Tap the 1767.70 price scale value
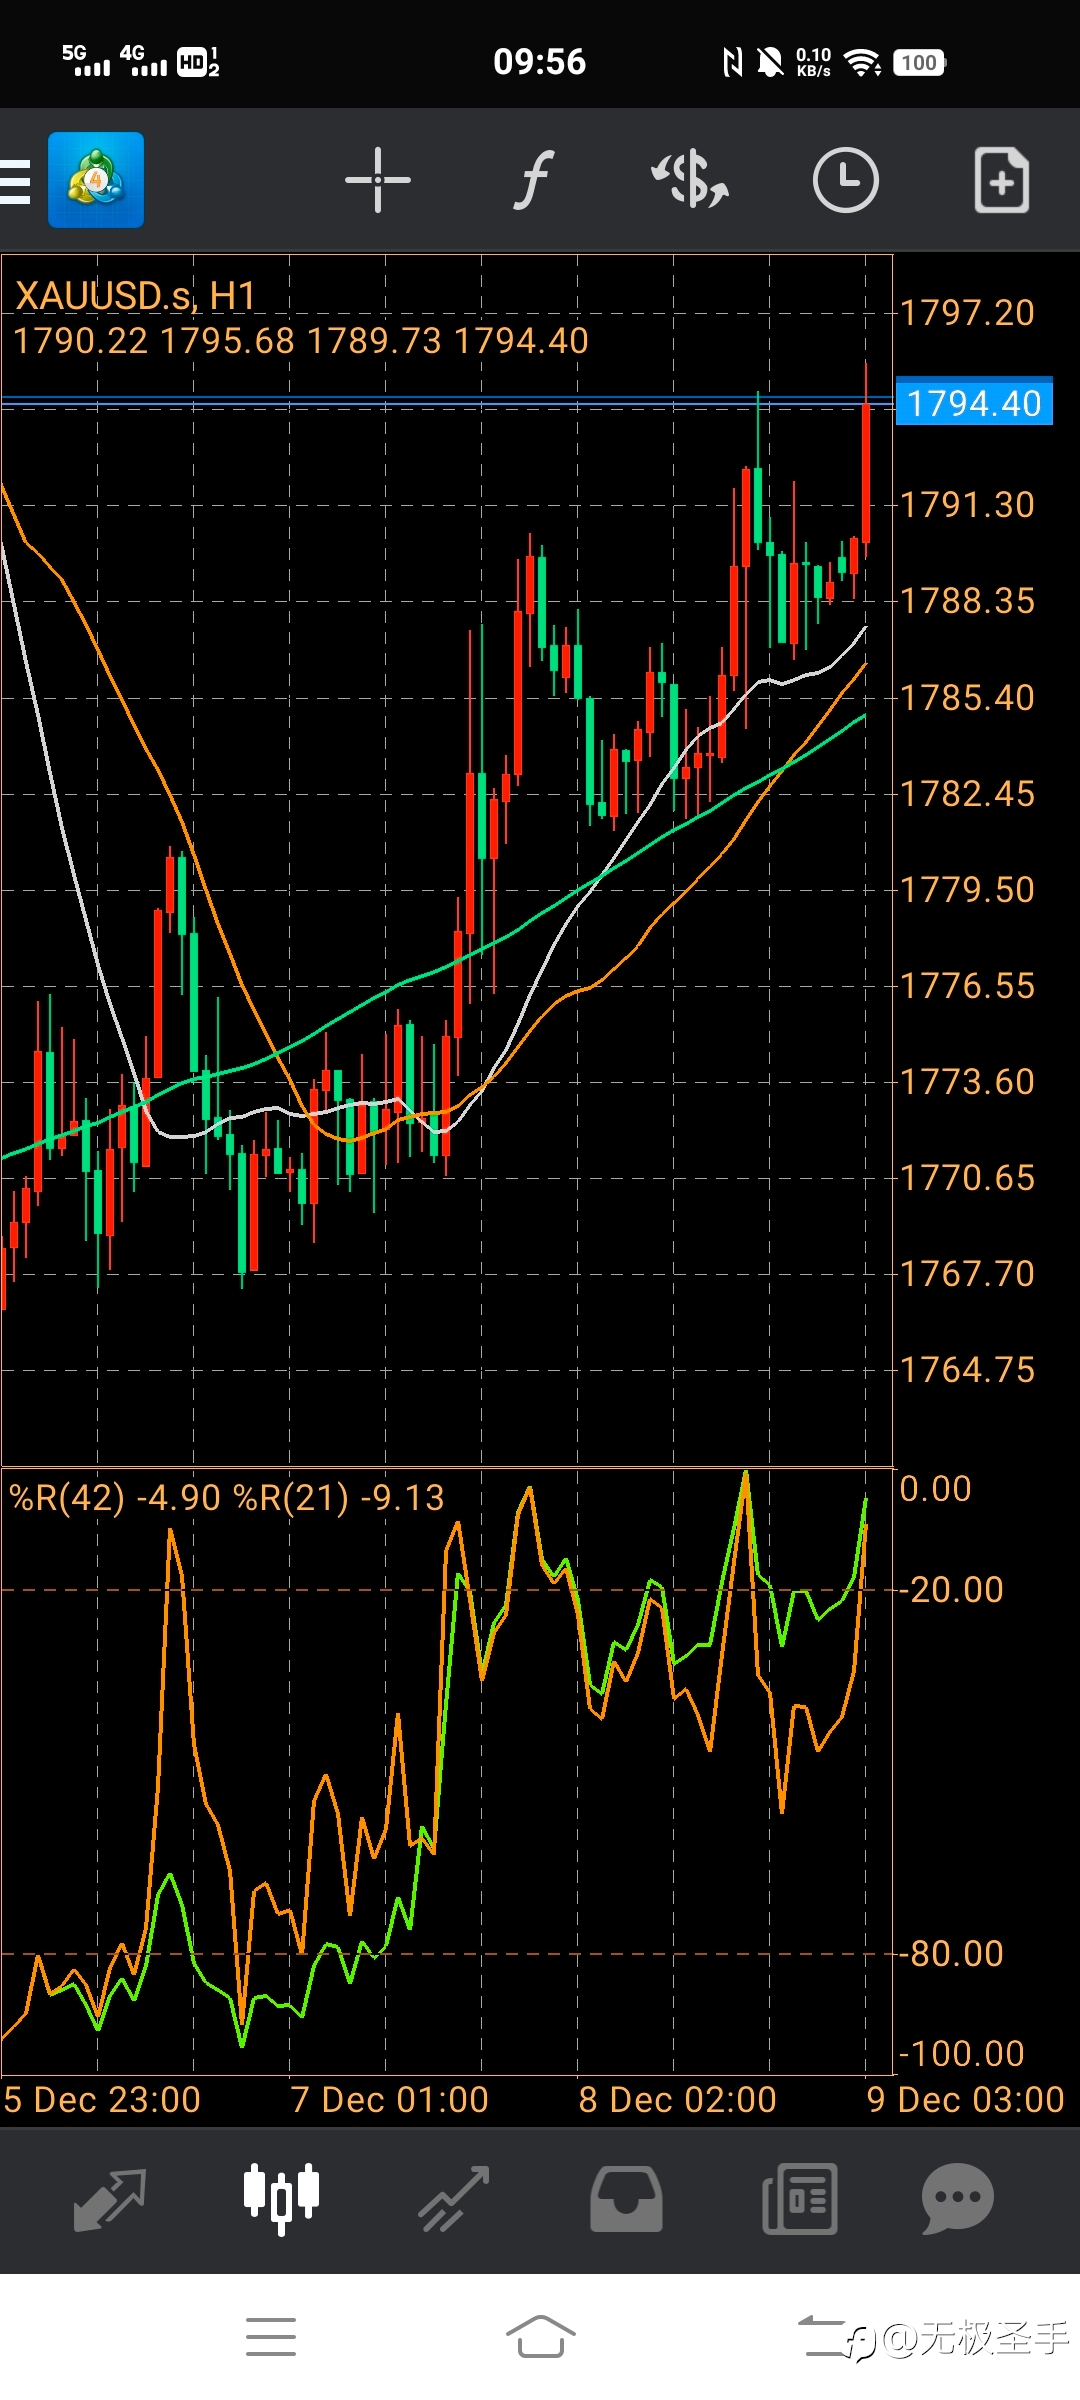This screenshot has height=2400, width=1080. point(967,1273)
